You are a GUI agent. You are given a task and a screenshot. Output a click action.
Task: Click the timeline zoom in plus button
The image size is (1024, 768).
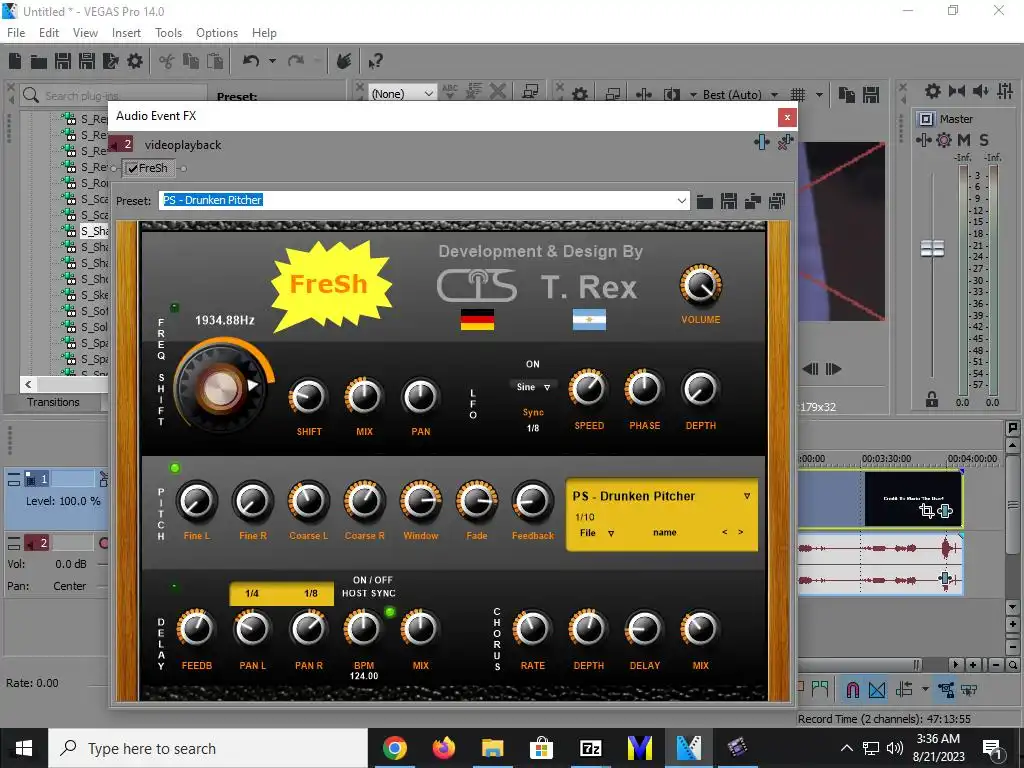click(x=973, y=665)
